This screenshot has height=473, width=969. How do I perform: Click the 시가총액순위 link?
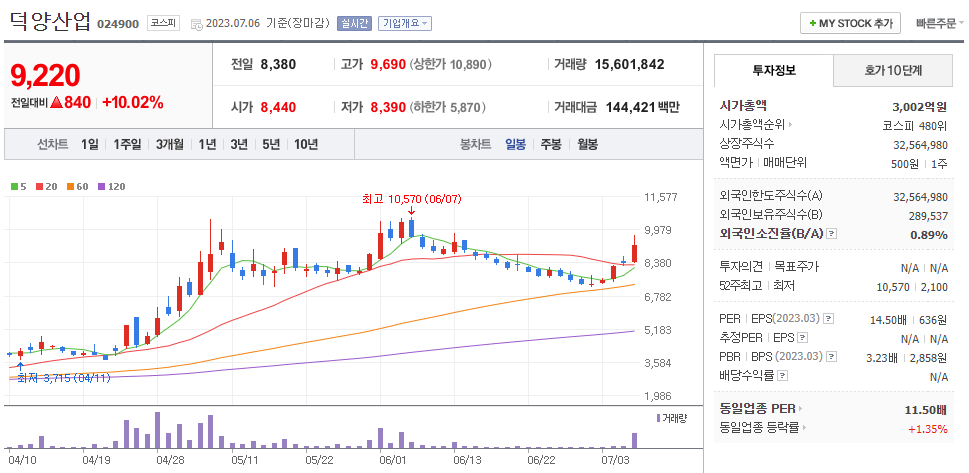tap(752, 125)
